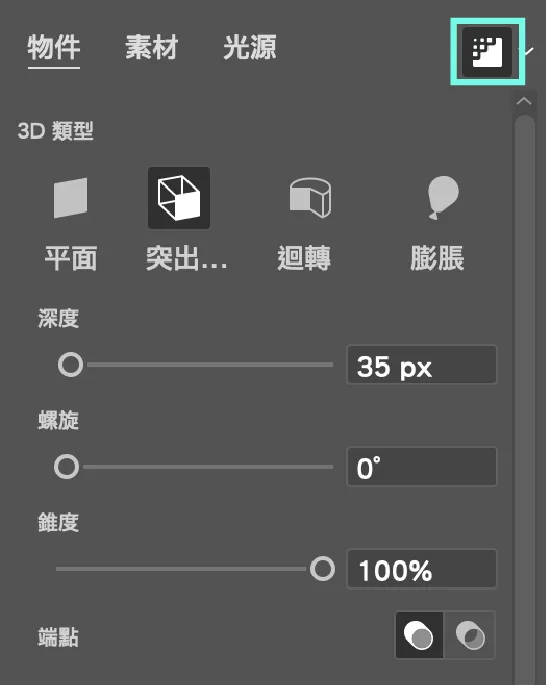Click the scrollbar up arrow
This screenshot has height=686, width=546.
coord(524,102)
